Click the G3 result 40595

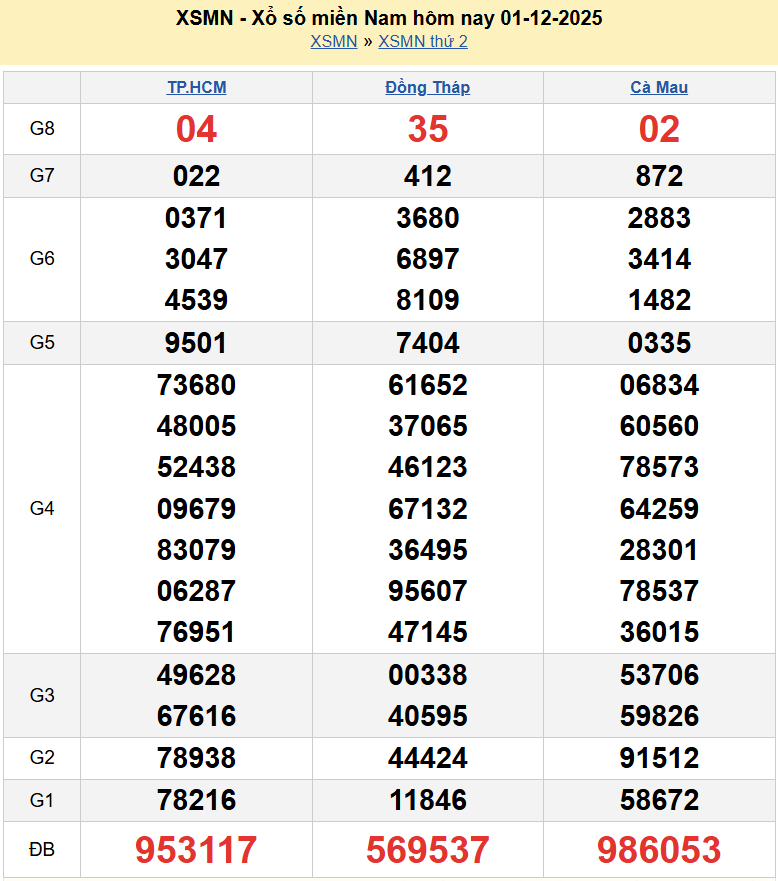tap(427, 716)
